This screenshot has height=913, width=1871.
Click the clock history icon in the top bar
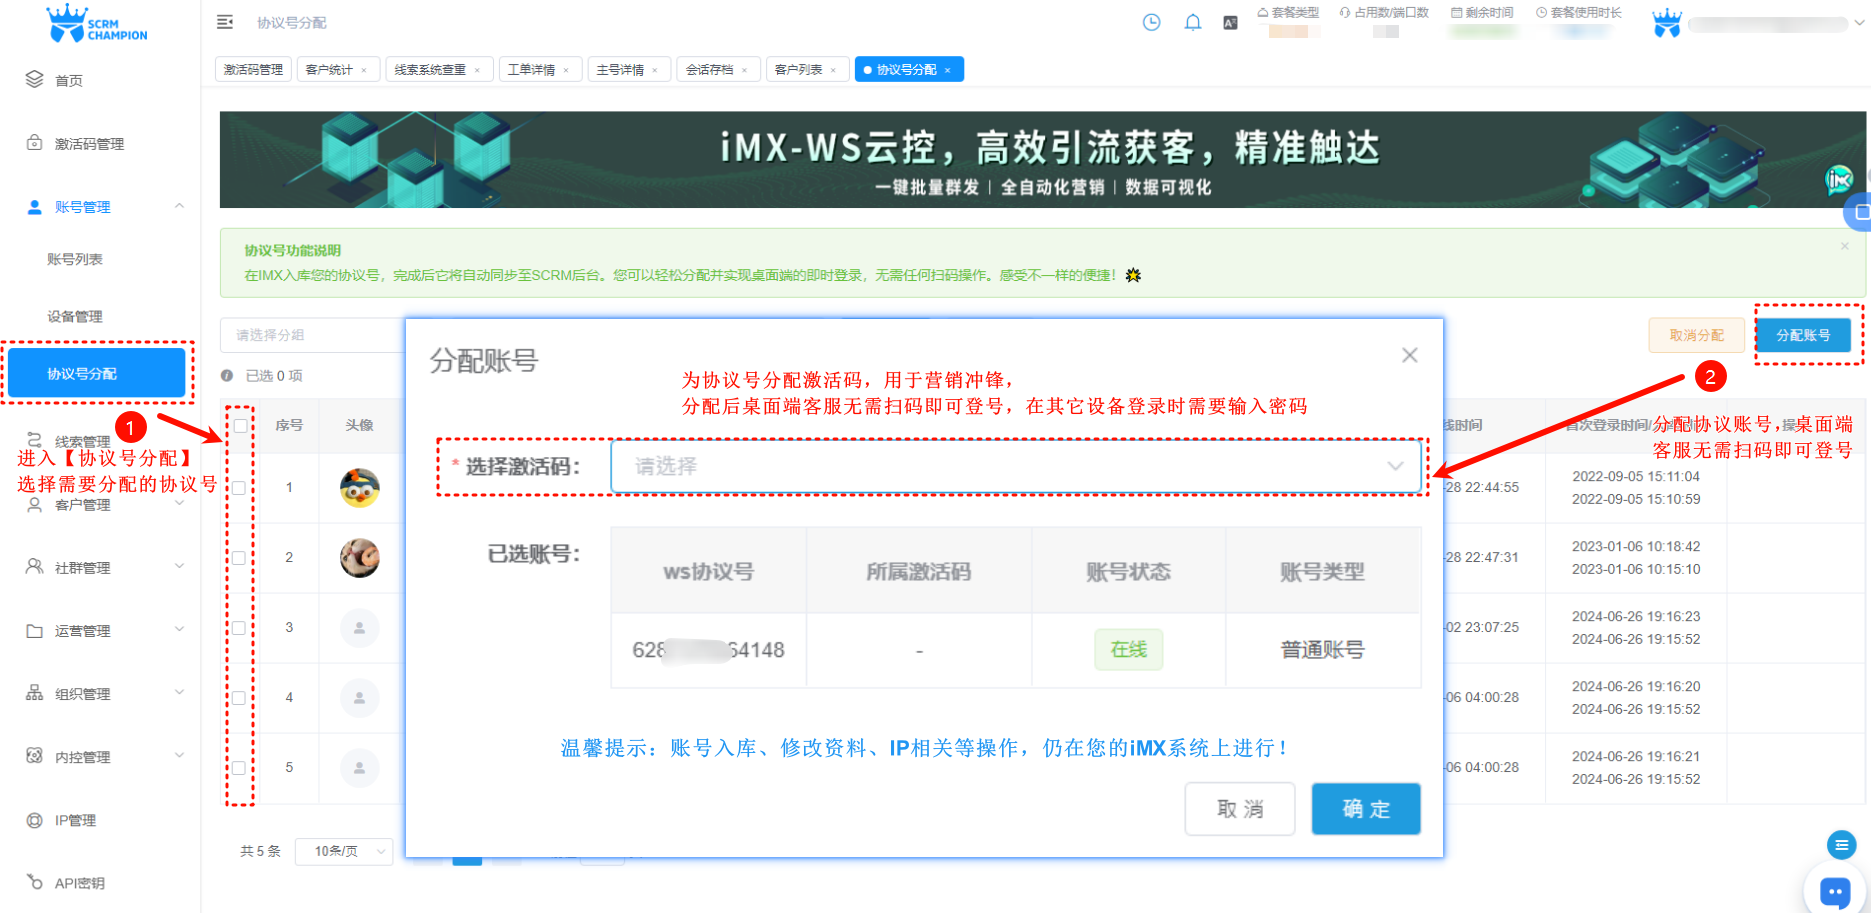(1151, 21)
